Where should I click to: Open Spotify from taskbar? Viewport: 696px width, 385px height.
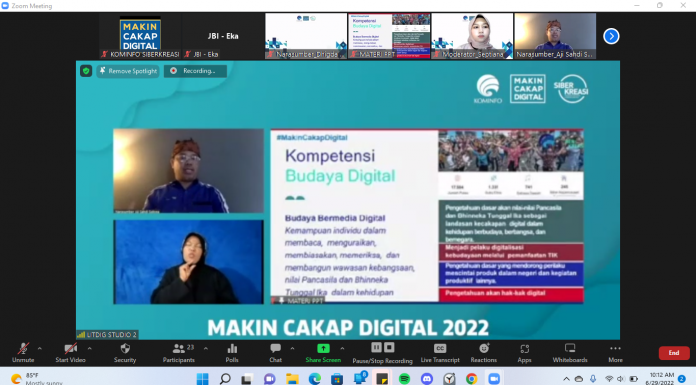click(x=404, y=379)
